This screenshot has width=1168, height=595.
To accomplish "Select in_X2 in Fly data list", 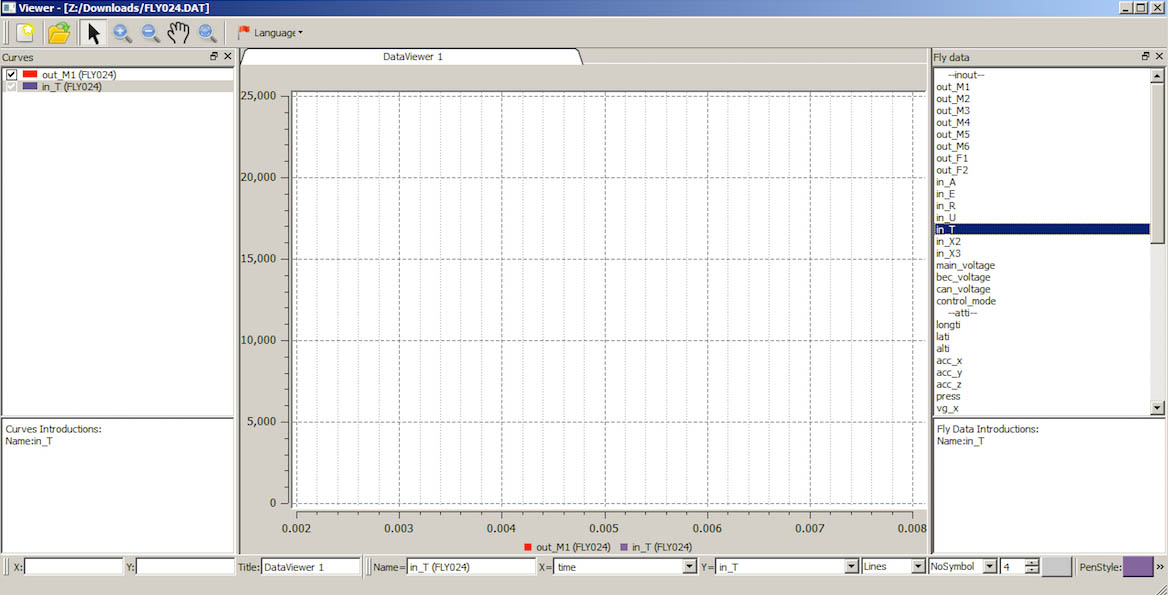I will (x=1042, y=241).
